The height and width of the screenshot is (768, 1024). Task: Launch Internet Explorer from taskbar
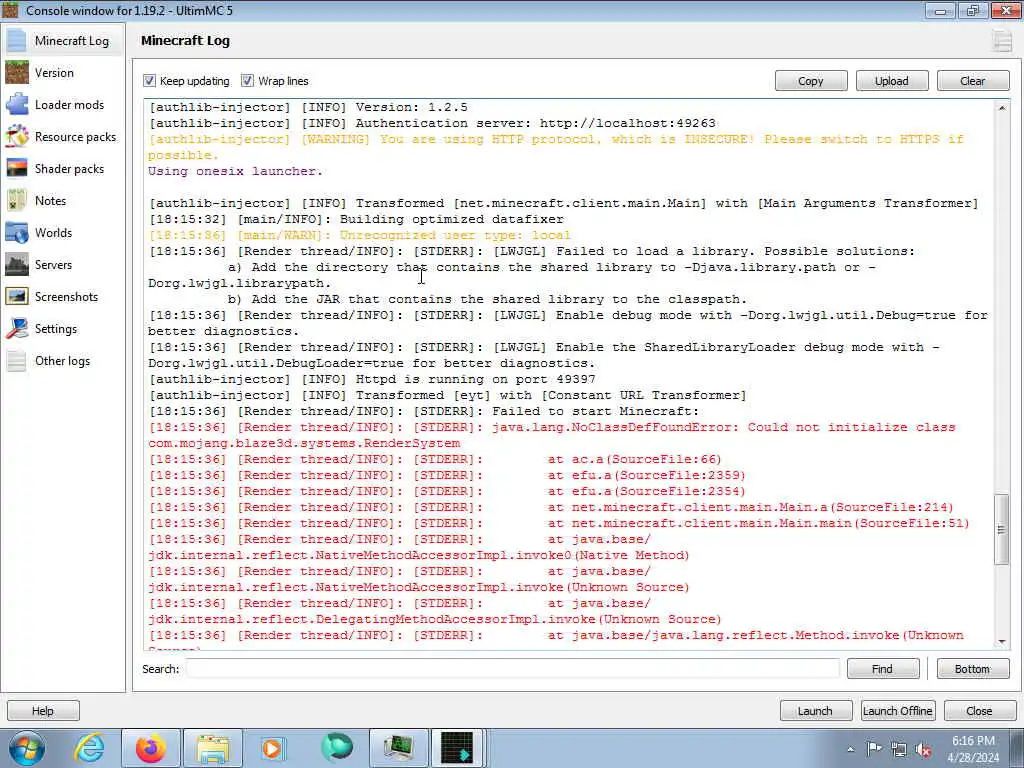(x=89, y=748)
